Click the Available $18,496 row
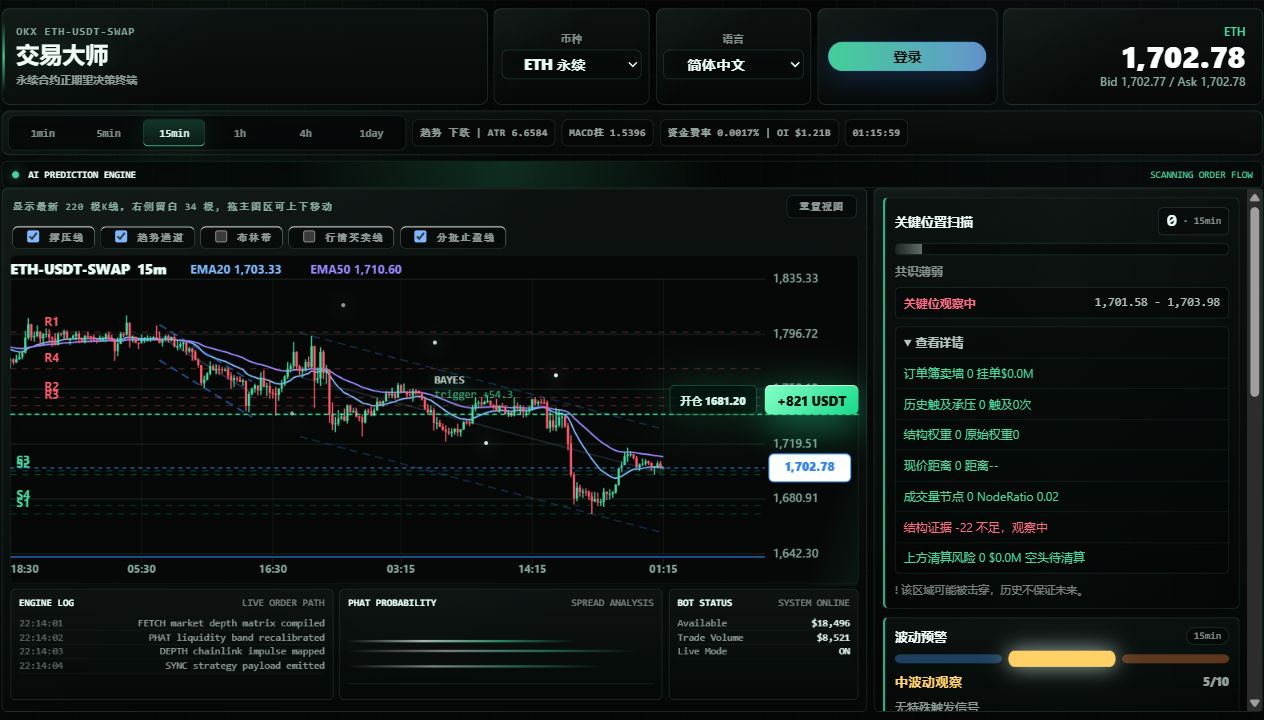The image size is (1264, 720). [763, 623]
